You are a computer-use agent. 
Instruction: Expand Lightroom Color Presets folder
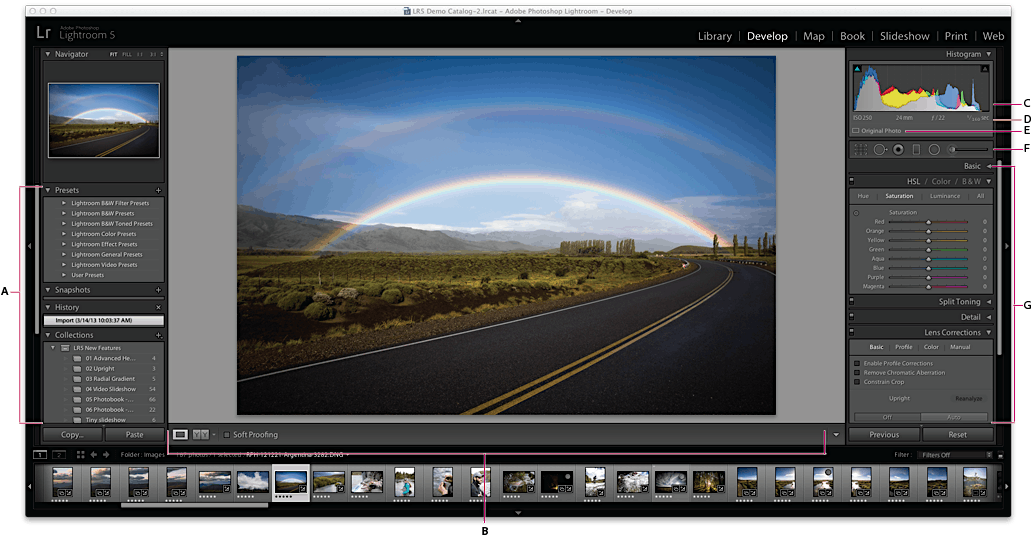pos(64,234)
